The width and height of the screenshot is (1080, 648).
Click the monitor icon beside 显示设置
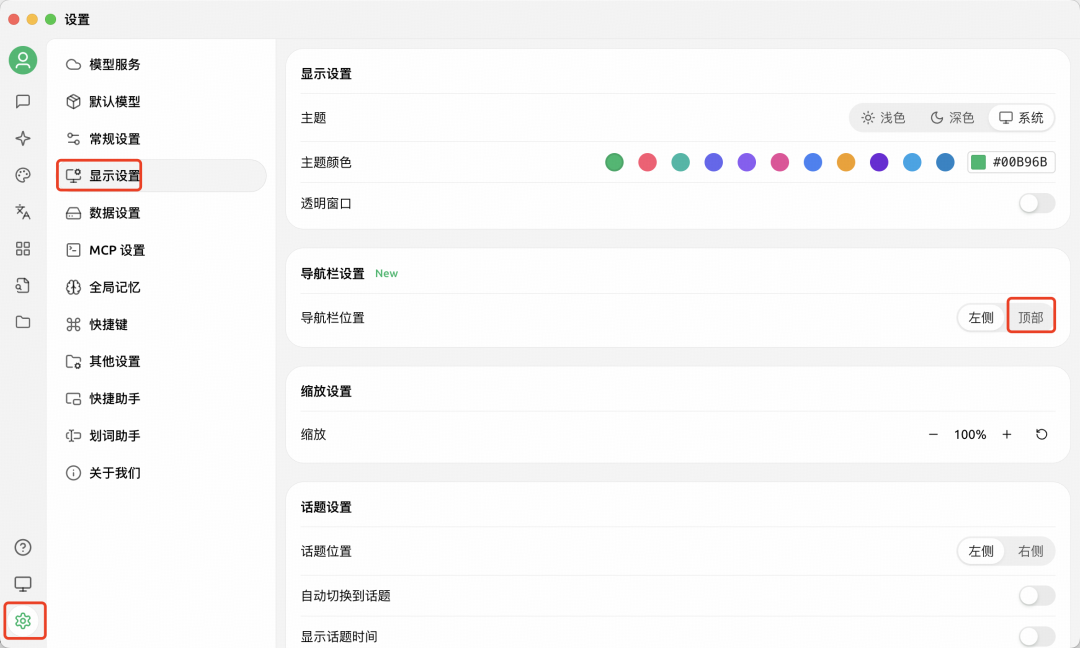point(73,176)
